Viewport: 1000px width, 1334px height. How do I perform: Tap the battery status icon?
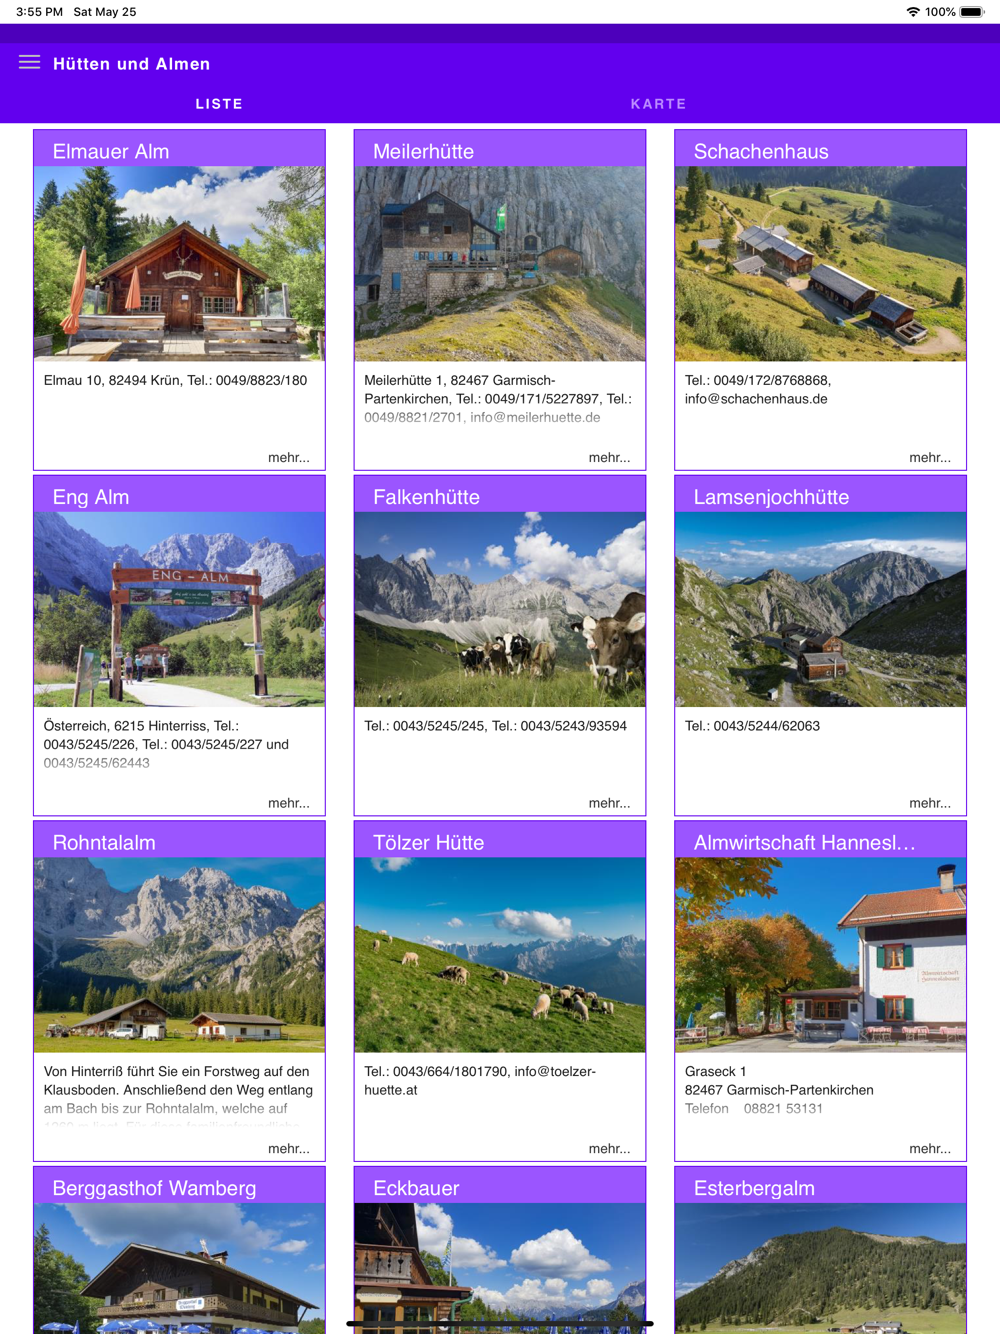(x=972, y=12)
